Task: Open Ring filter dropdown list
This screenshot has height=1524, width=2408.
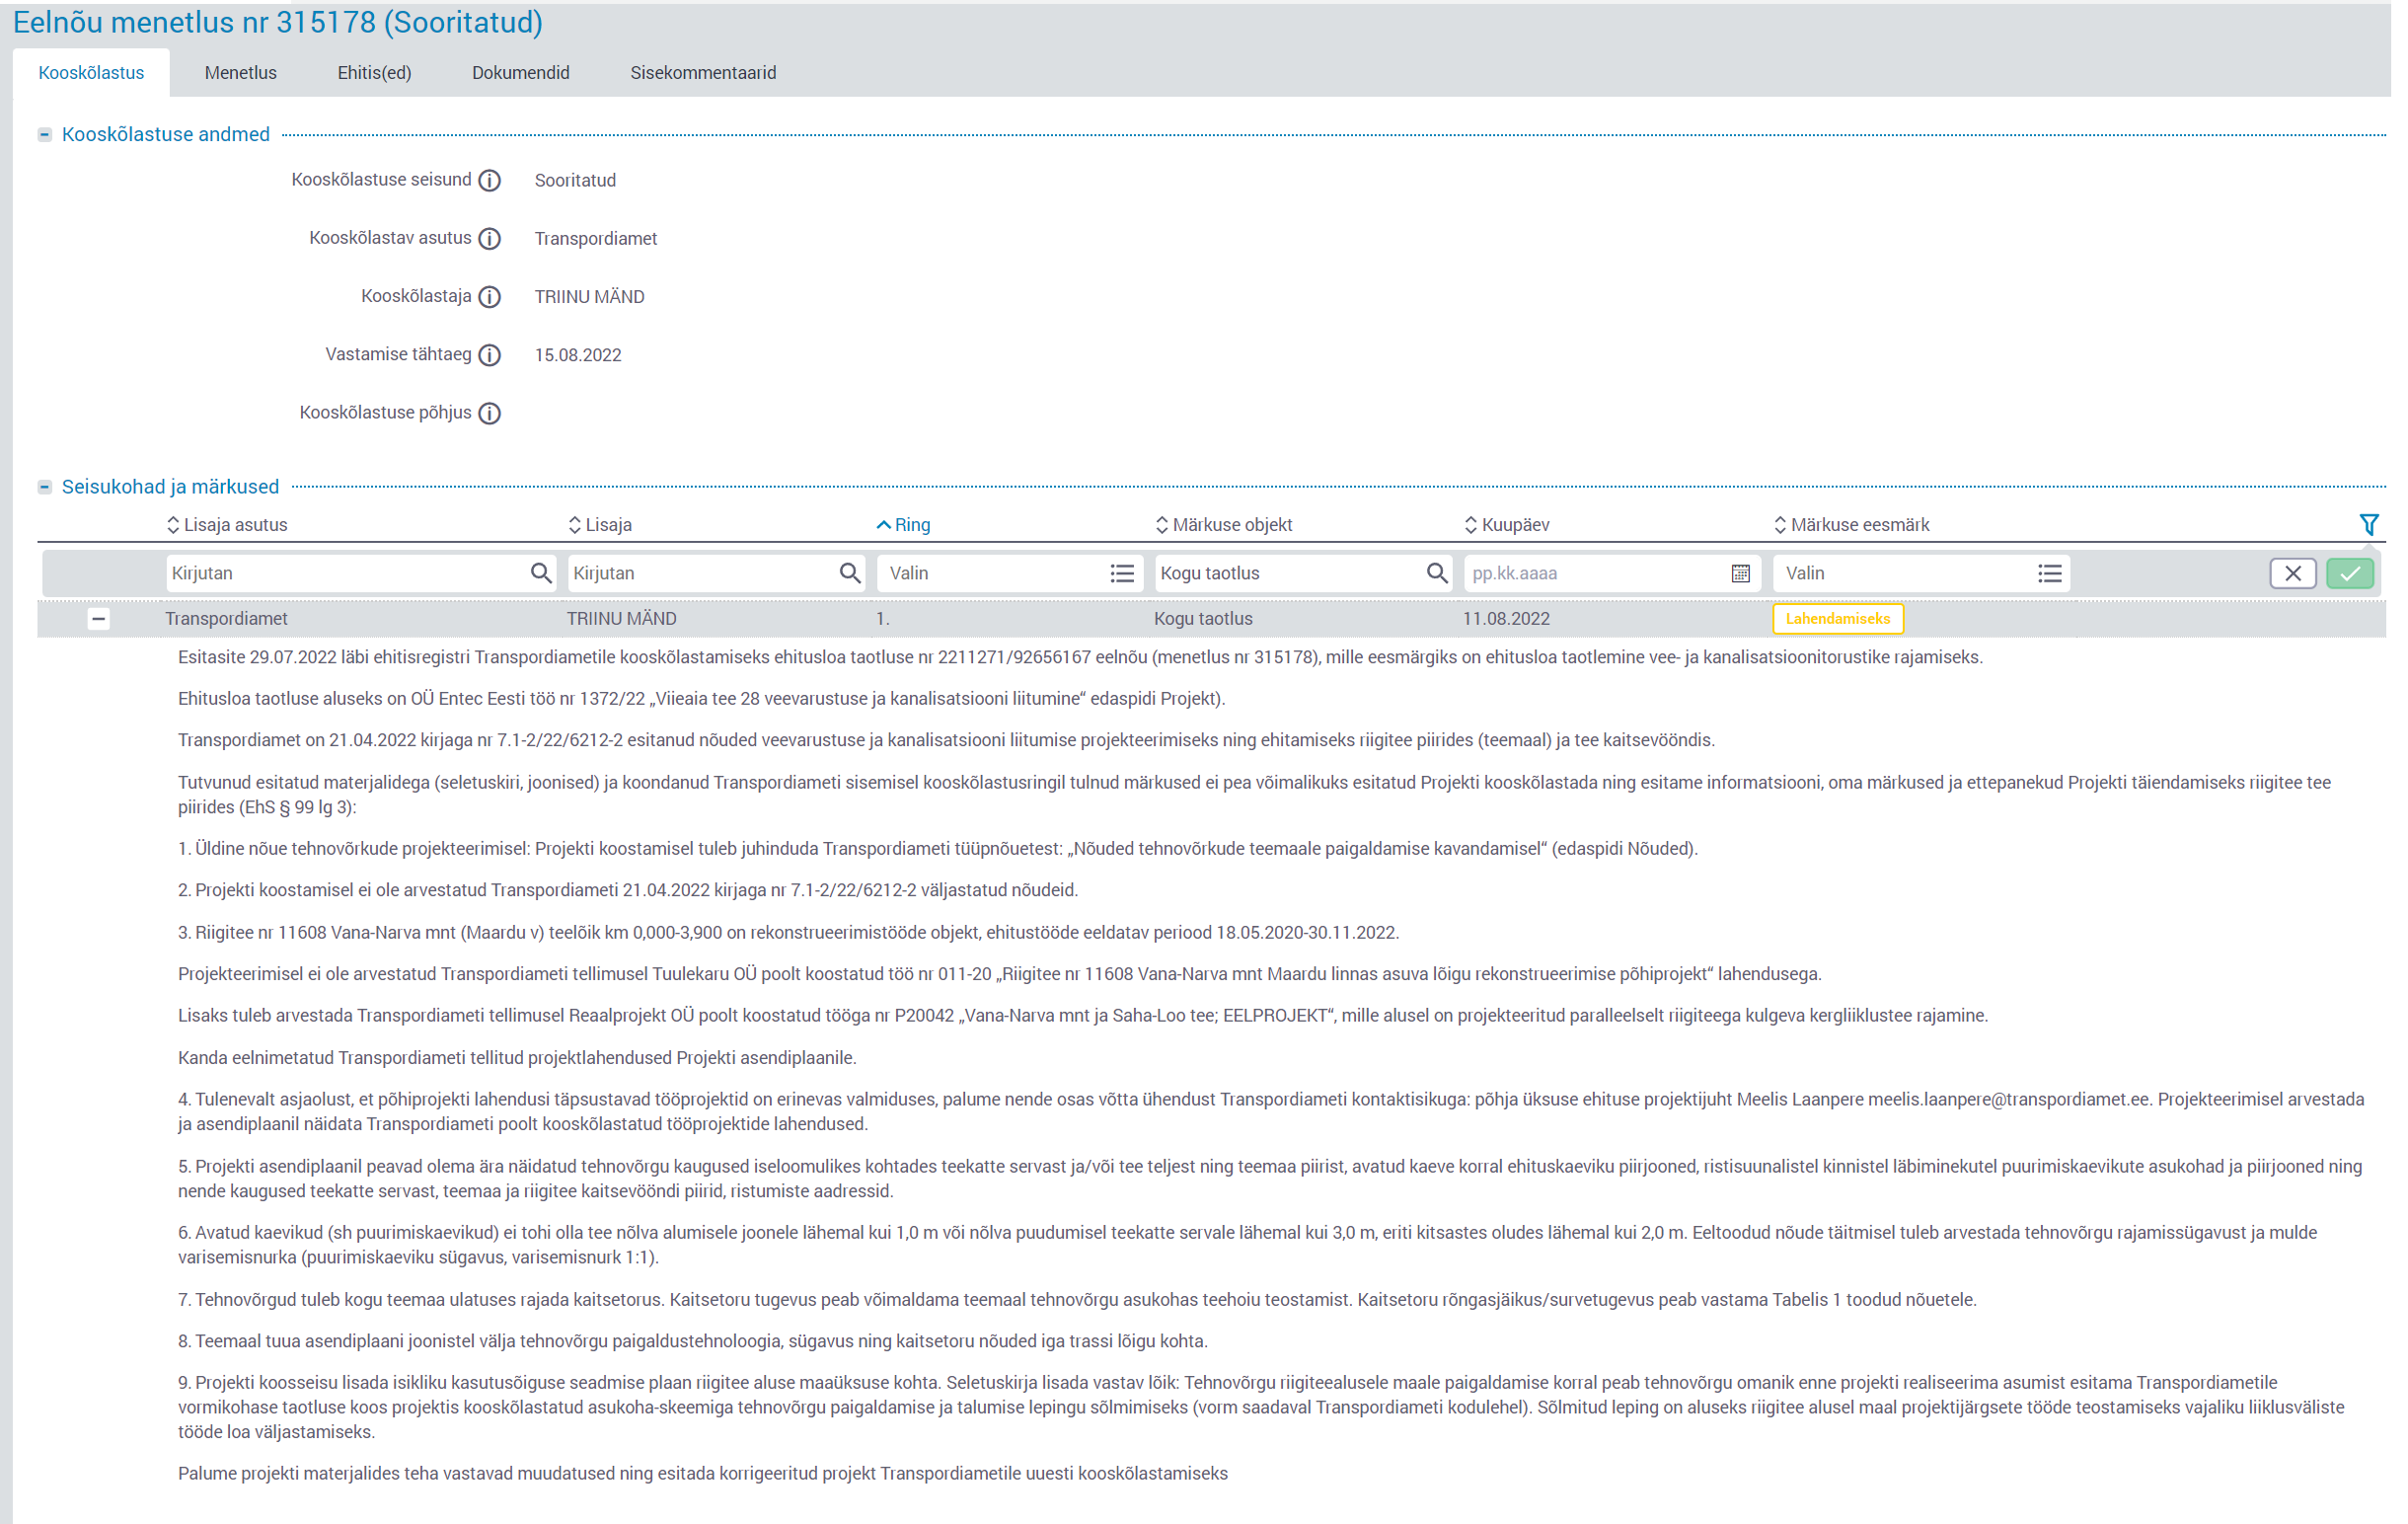Action: [x=1122, y=573]
